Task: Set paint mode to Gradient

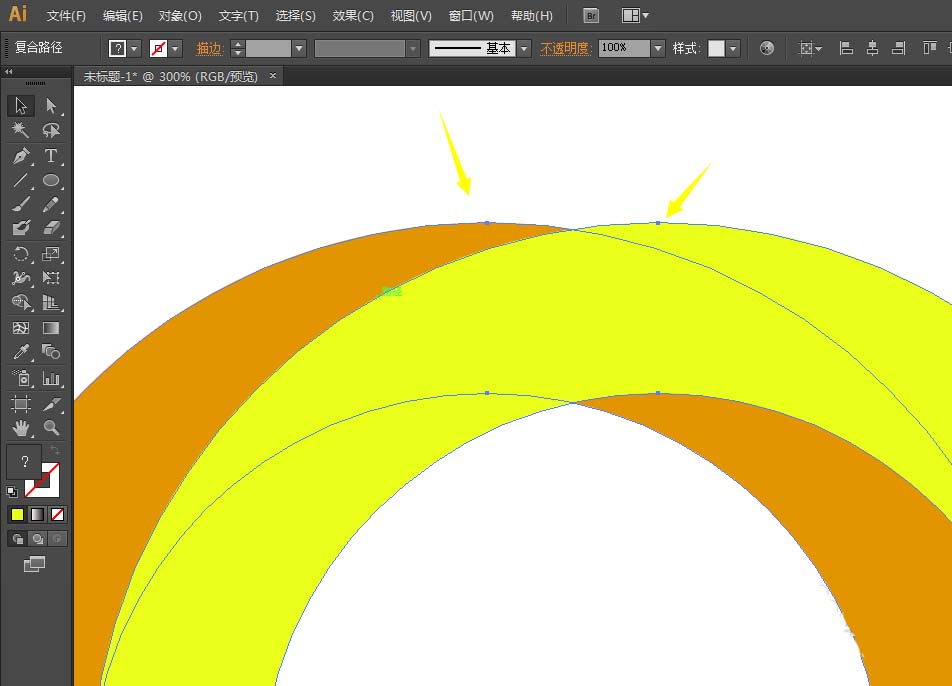Action: [x=37, y=514]
